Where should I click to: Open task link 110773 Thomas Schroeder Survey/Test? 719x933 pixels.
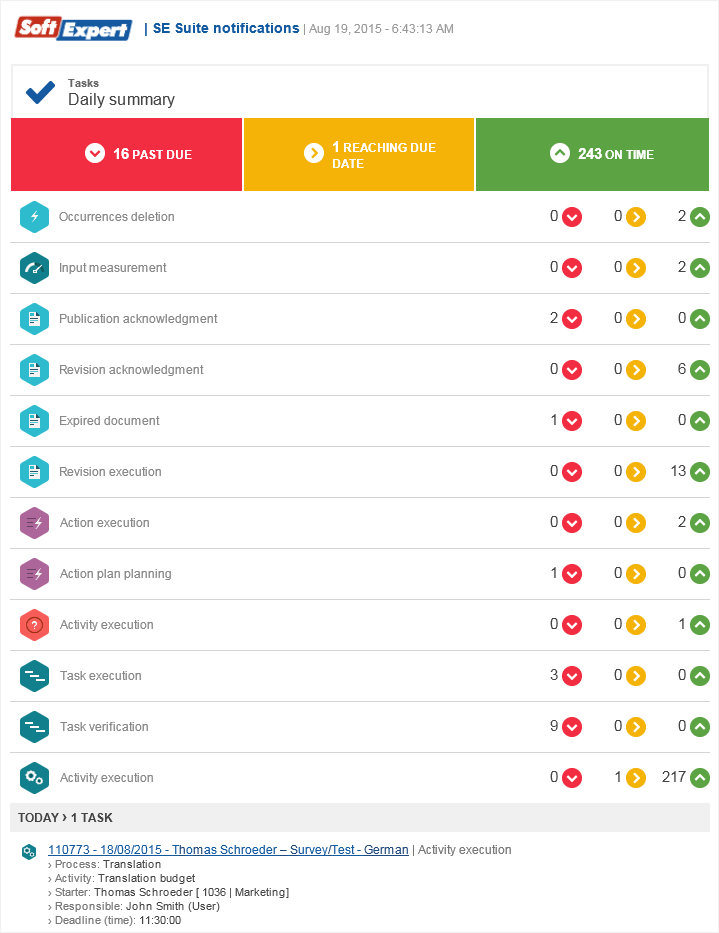pyautogui.click(x=228, y=850)
